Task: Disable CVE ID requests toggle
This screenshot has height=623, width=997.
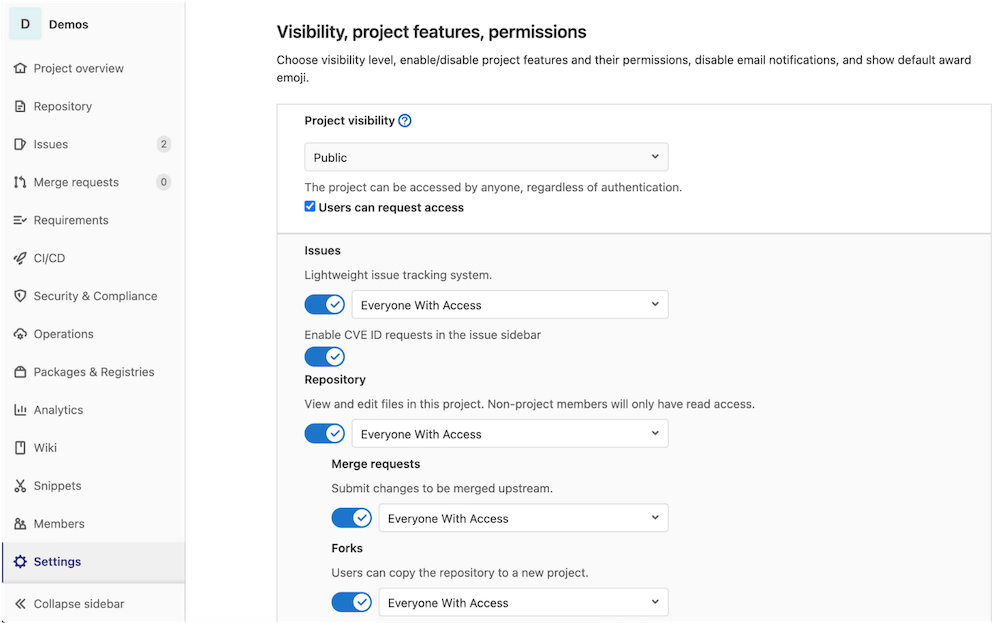Action: coord(324,356)
